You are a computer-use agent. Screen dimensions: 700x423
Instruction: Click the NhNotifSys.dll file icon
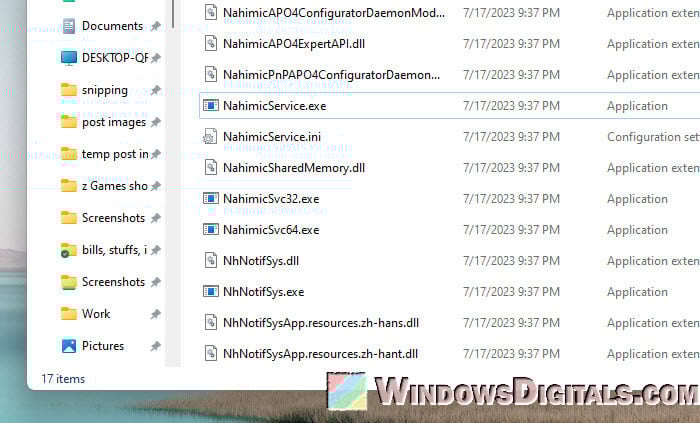(211, 260)
